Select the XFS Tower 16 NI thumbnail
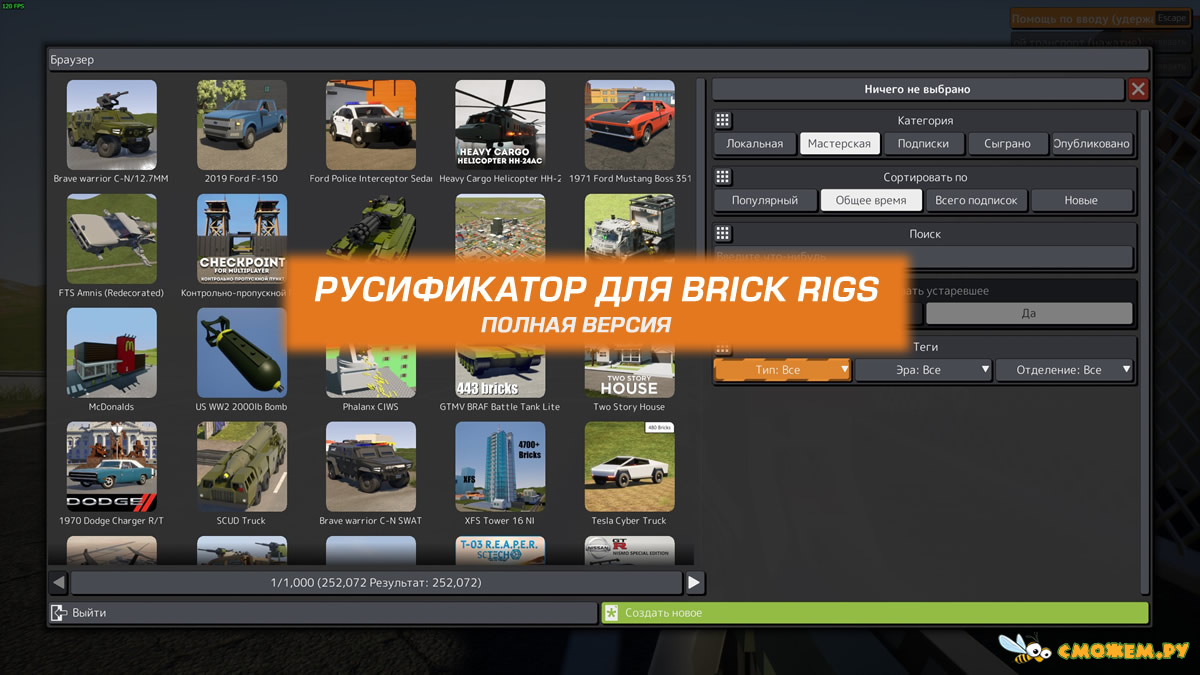The image size is (1200, 675). coord(500,467)
